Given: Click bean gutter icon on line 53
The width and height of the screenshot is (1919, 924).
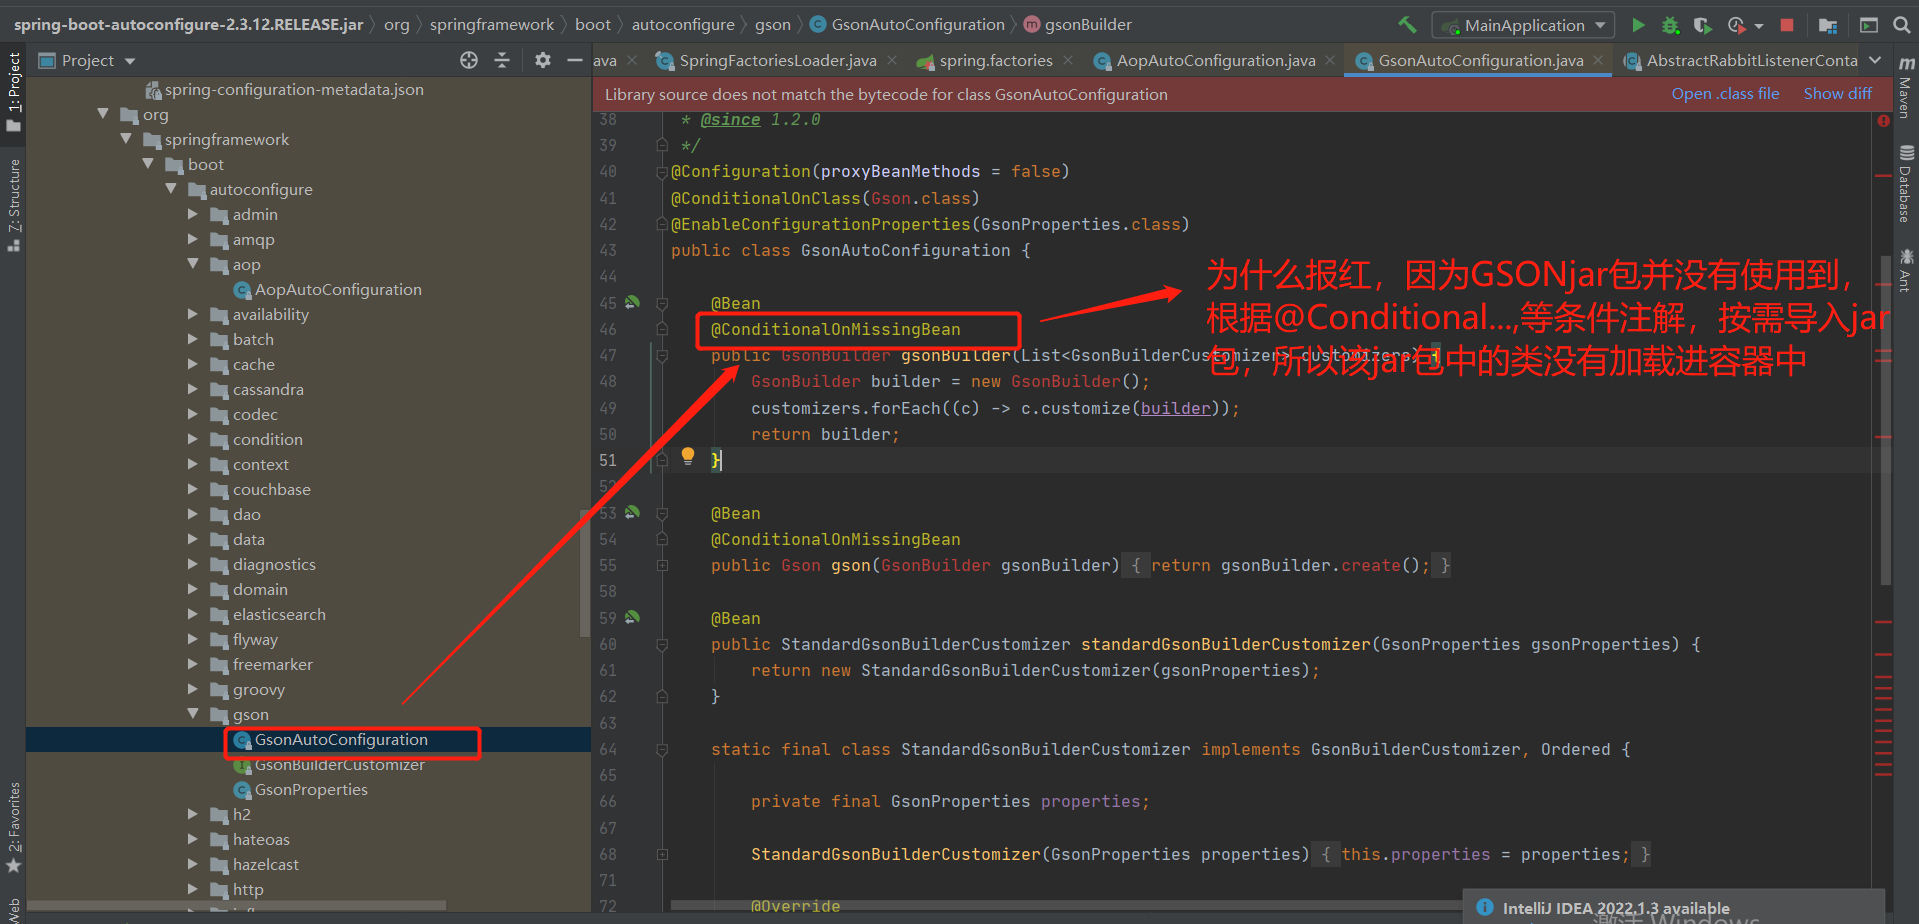Looking at the screenshot, I should pos(632,512).
